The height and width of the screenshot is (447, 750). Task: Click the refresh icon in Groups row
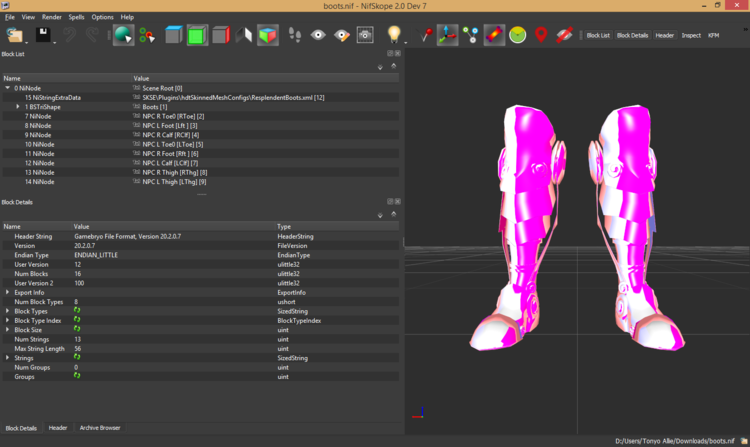[77, 376]
